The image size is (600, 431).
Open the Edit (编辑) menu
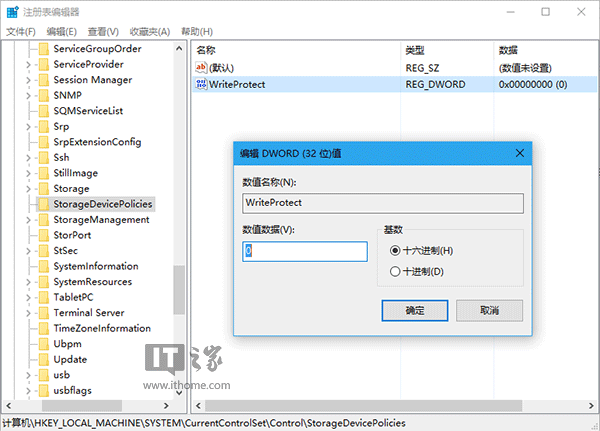62,31
